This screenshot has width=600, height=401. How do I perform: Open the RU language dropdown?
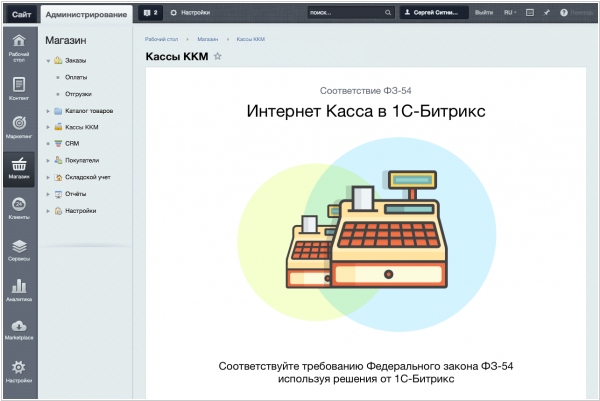[x=511, y=12]
